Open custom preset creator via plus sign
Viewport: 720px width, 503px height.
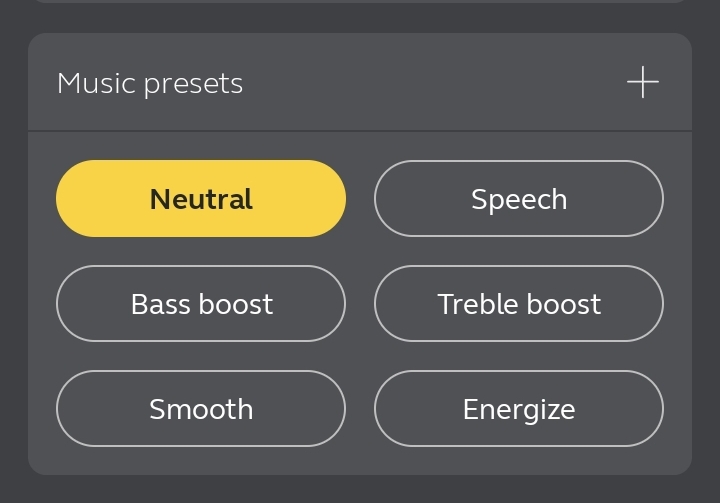click(x=643, y=82)
